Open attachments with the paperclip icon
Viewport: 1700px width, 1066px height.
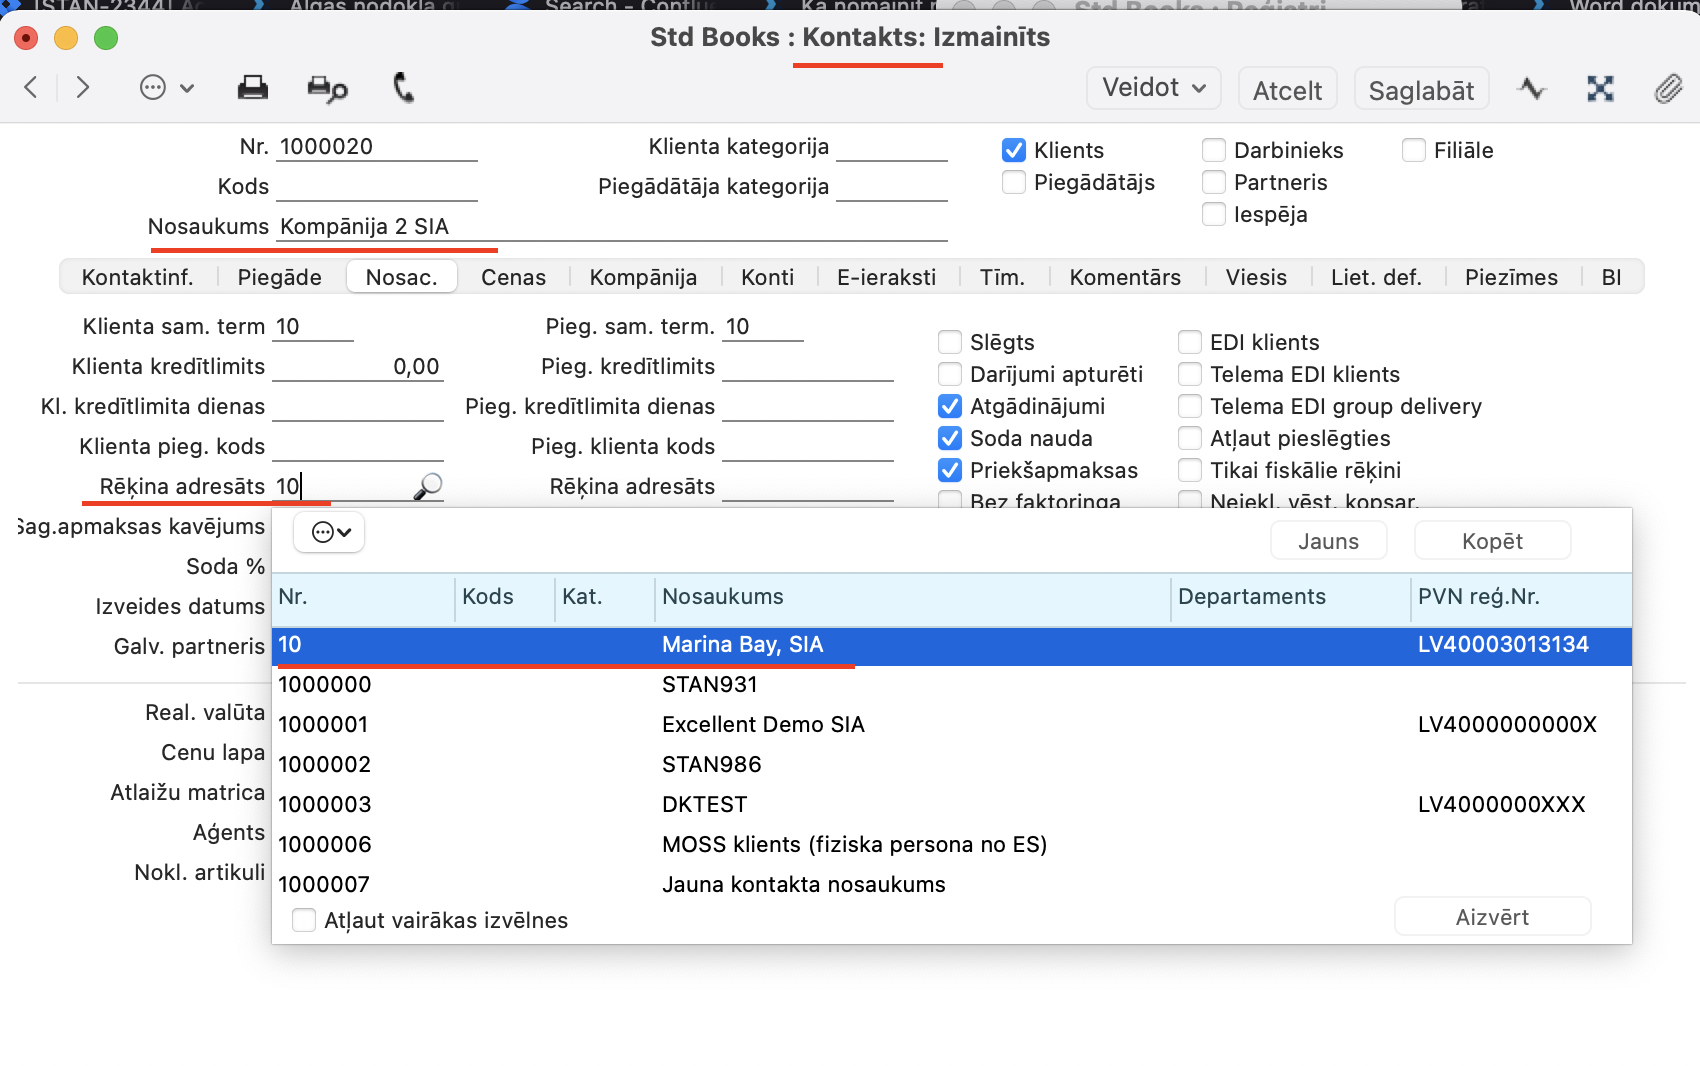1667,89
